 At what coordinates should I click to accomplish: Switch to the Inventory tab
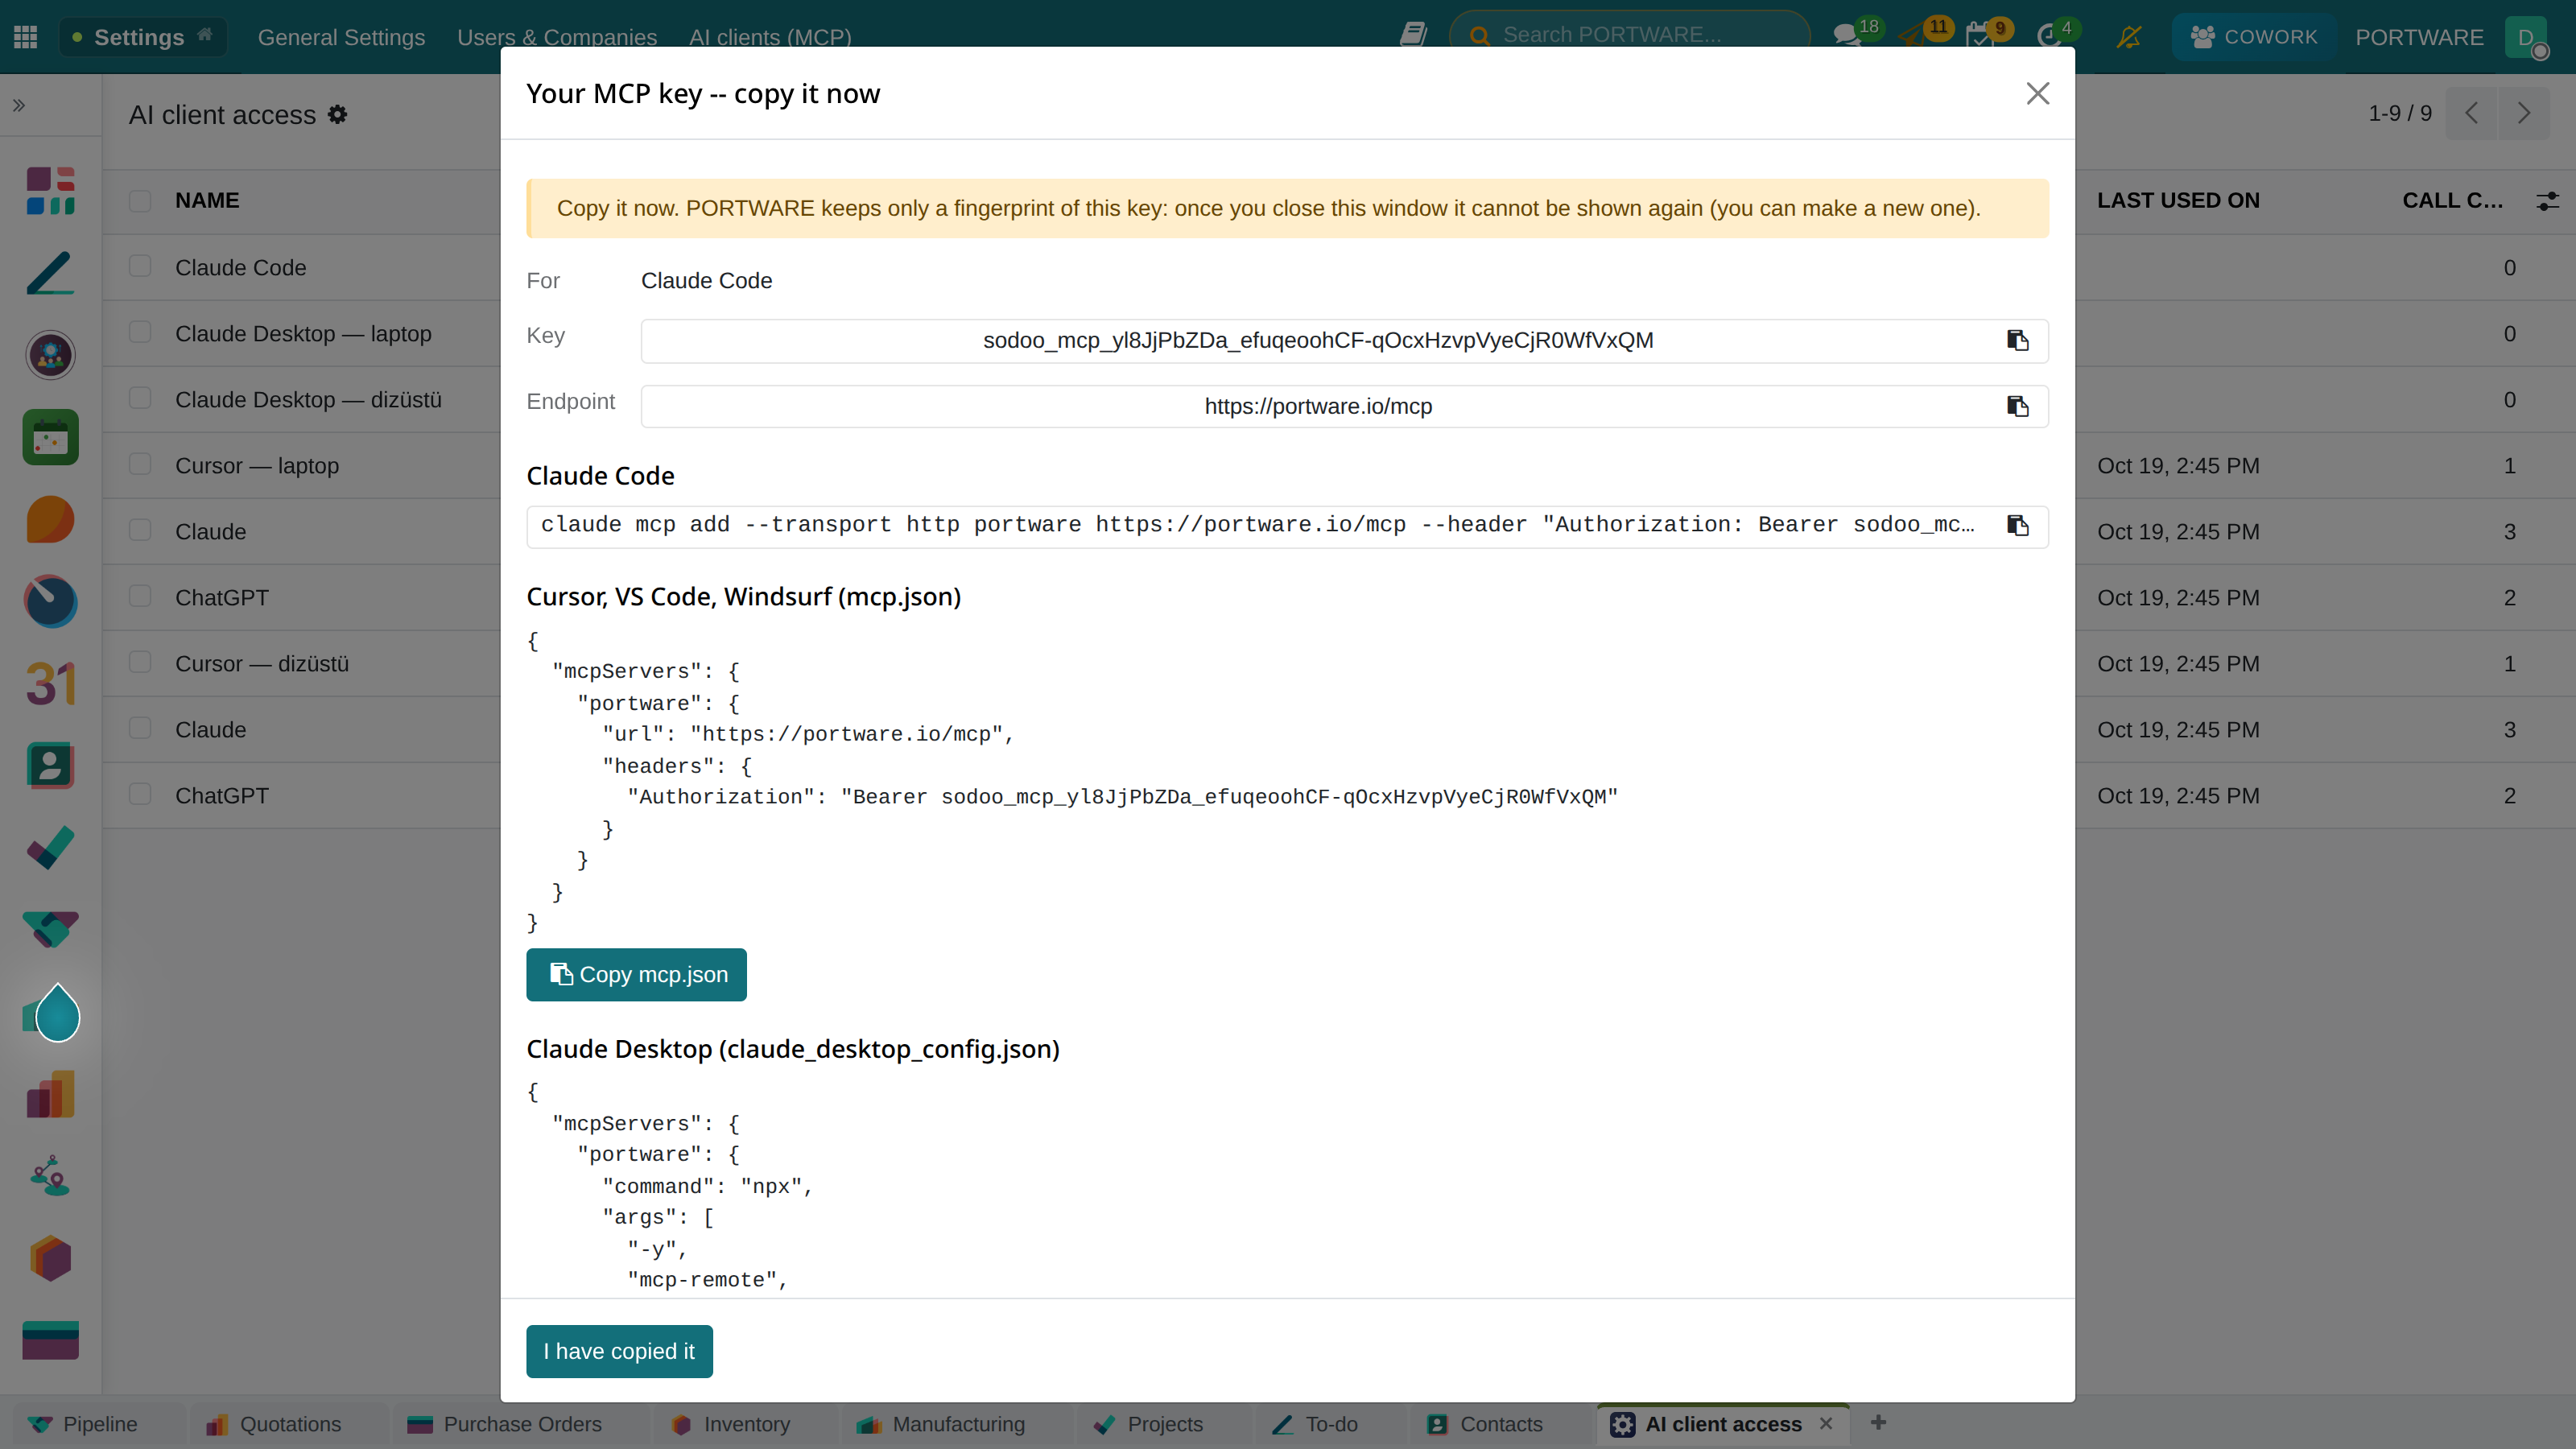pos(745,1424)
